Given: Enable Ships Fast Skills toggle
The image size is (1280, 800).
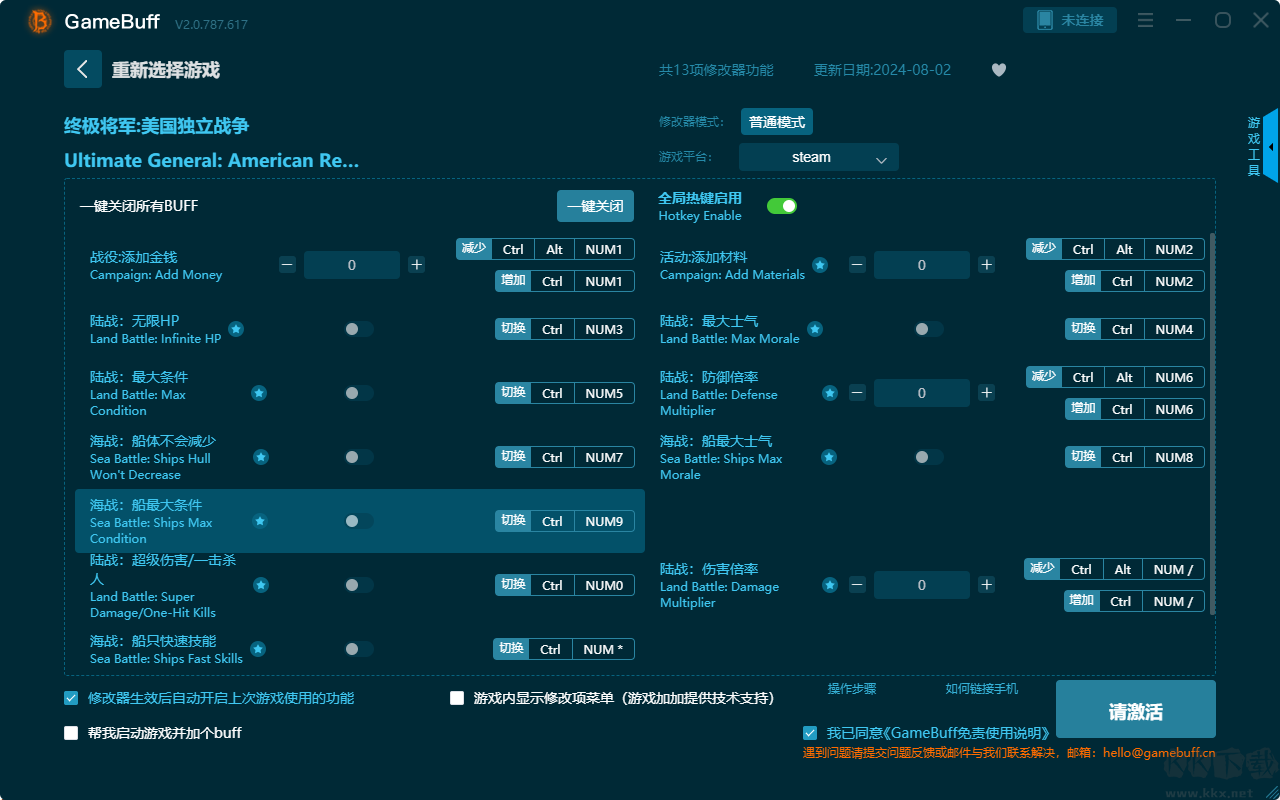Looking at the screenshot, I should (359, 649).
